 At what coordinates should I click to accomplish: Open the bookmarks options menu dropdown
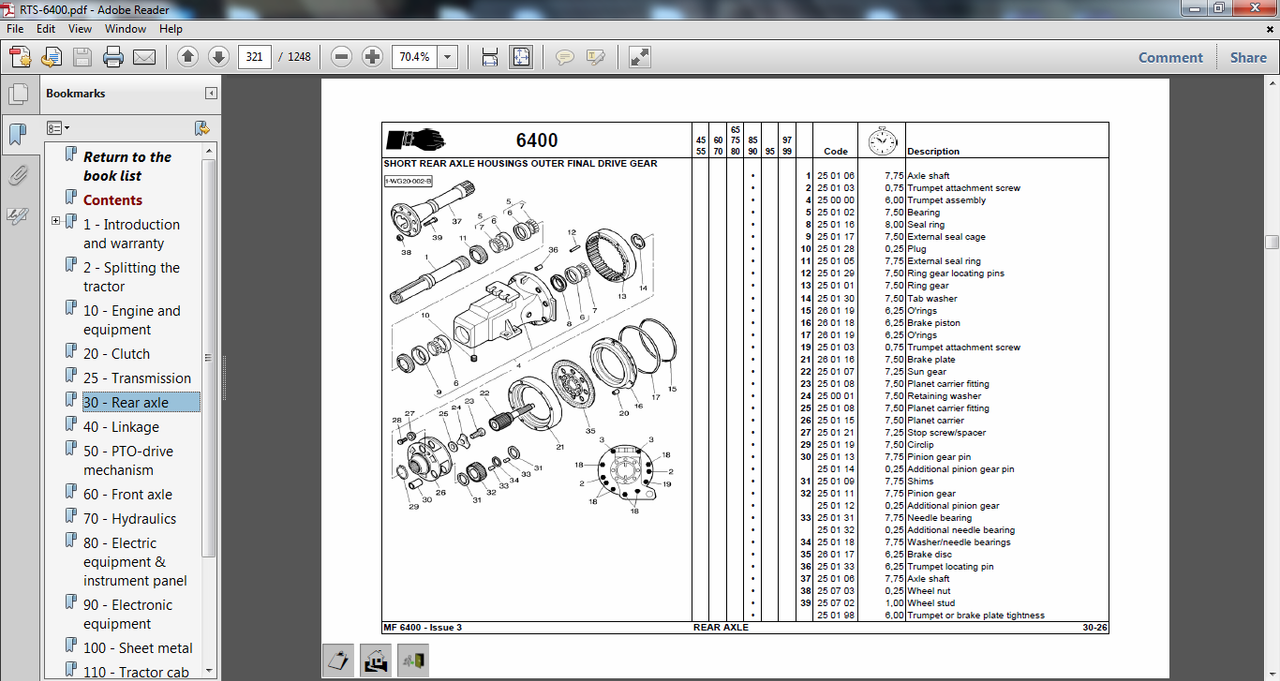tap(58, 128)
